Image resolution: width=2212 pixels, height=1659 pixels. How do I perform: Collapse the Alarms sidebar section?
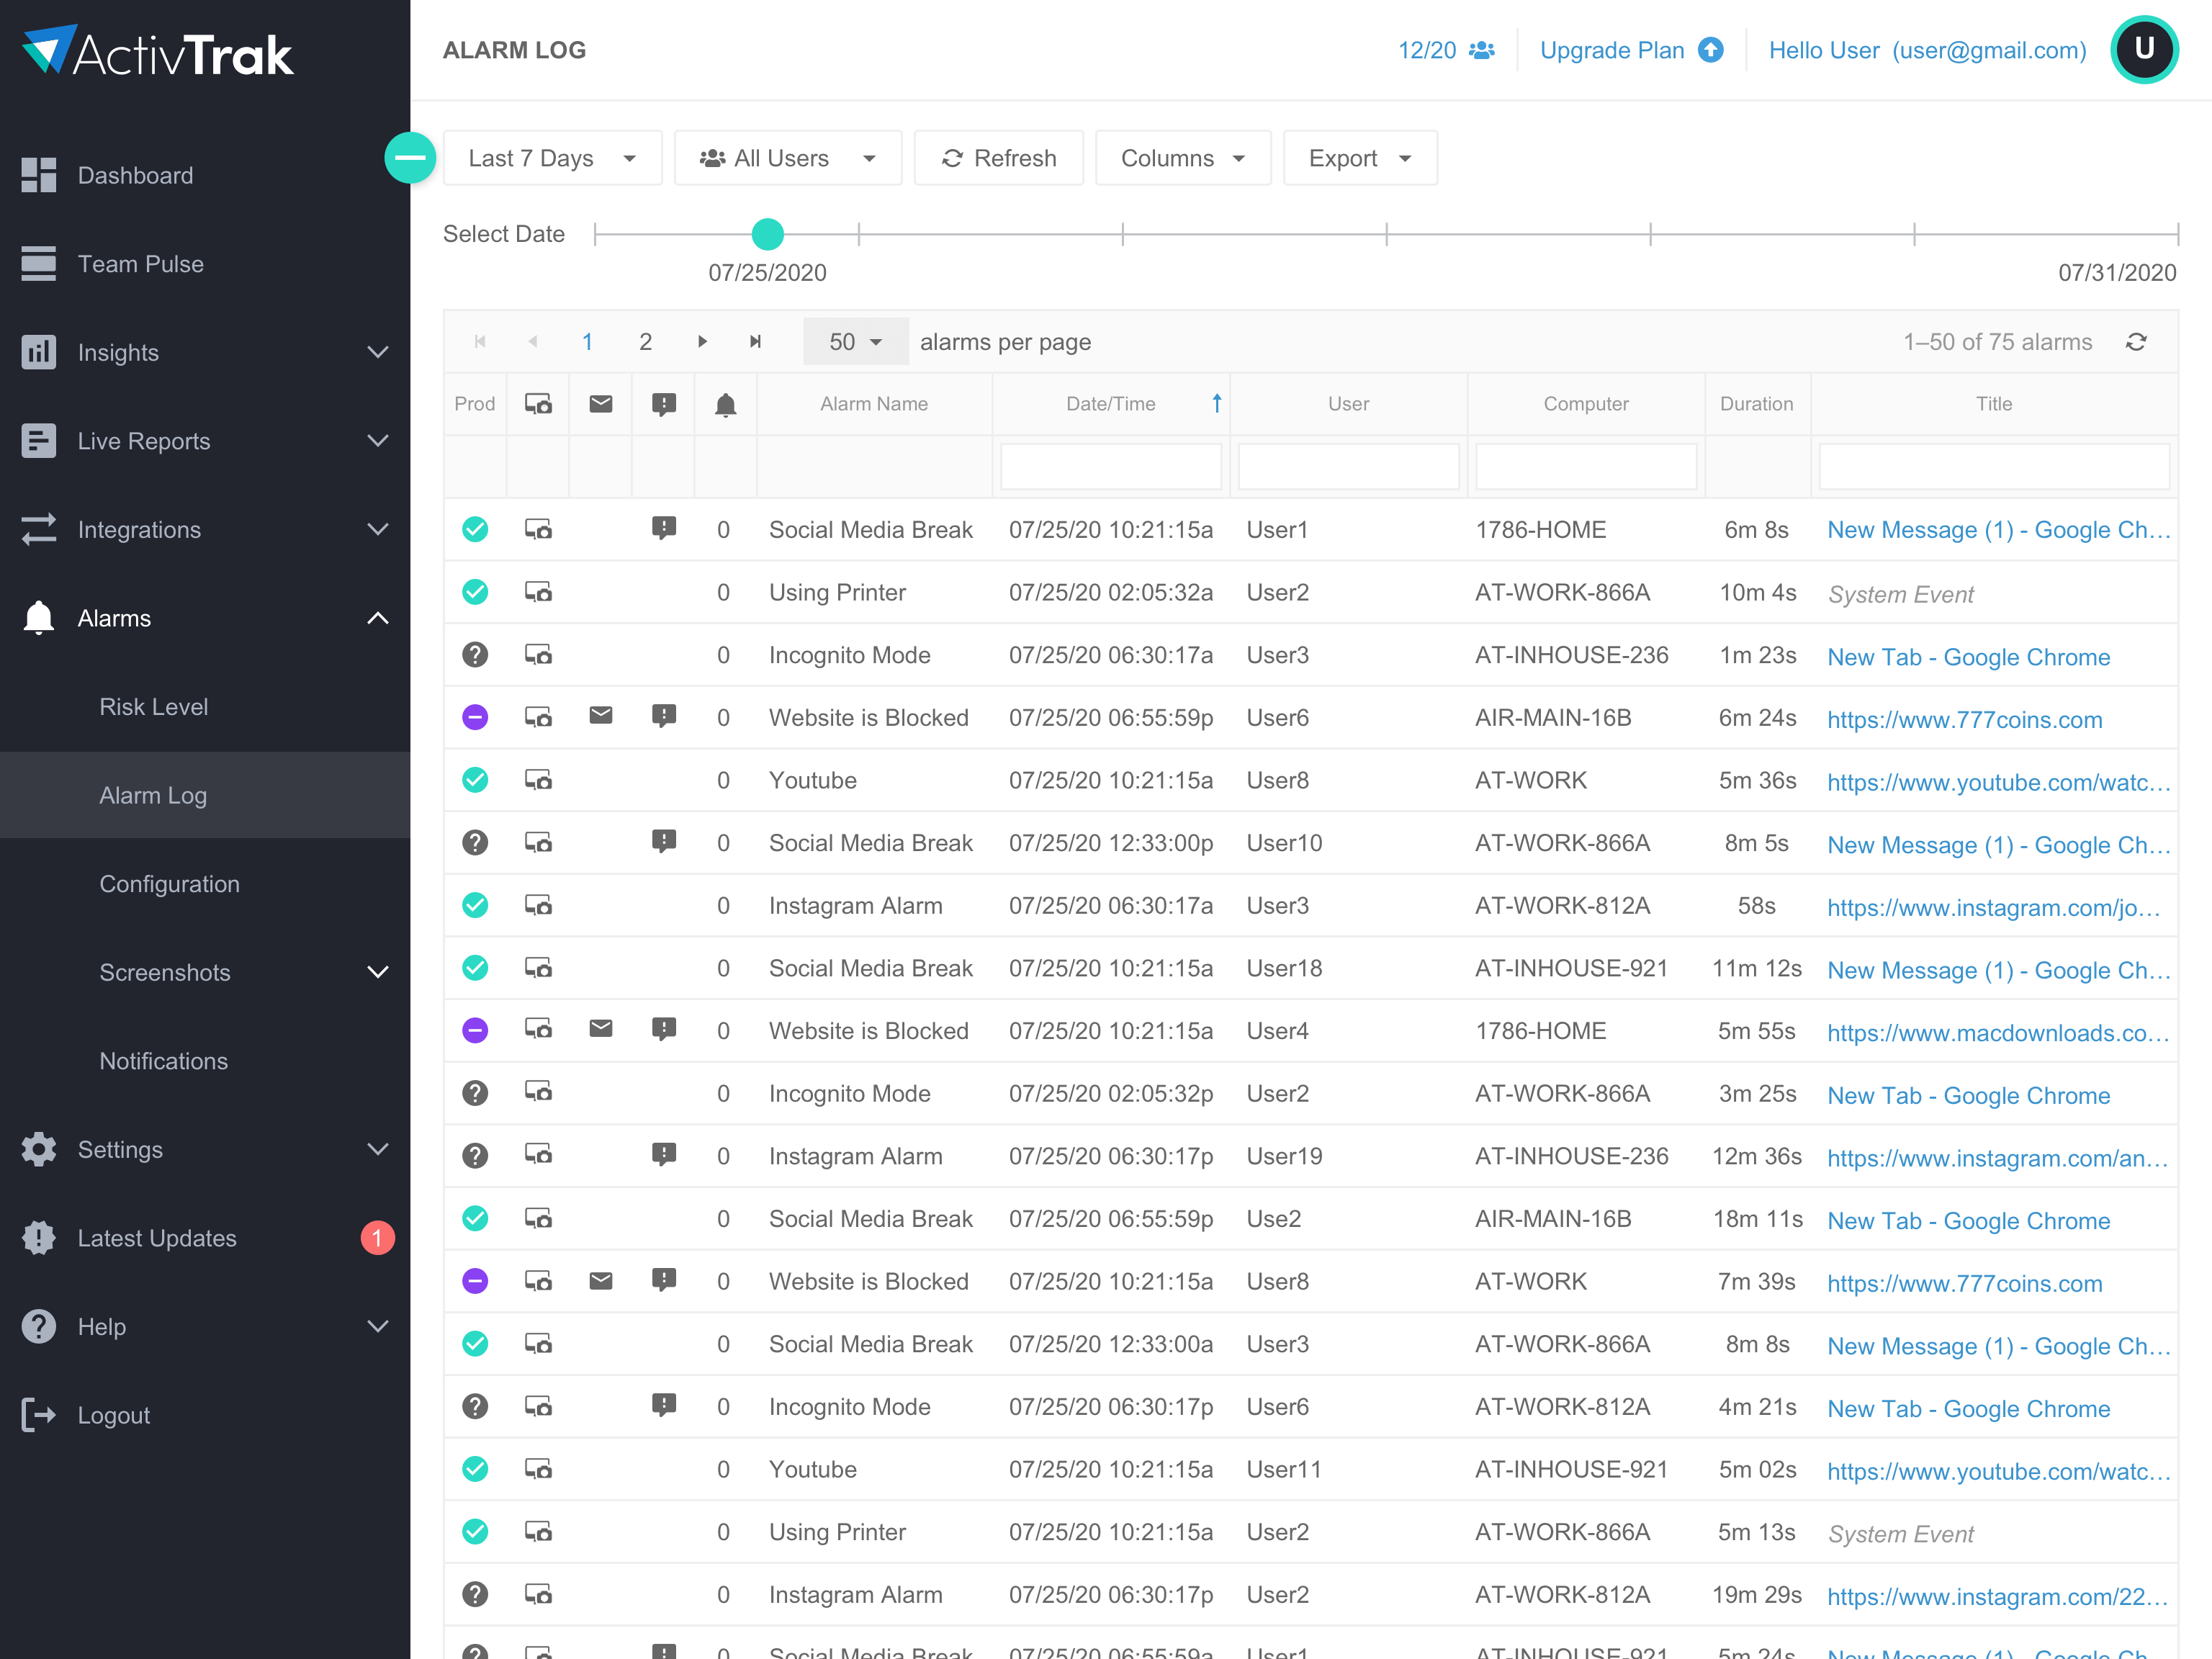[x=377, y=618]
